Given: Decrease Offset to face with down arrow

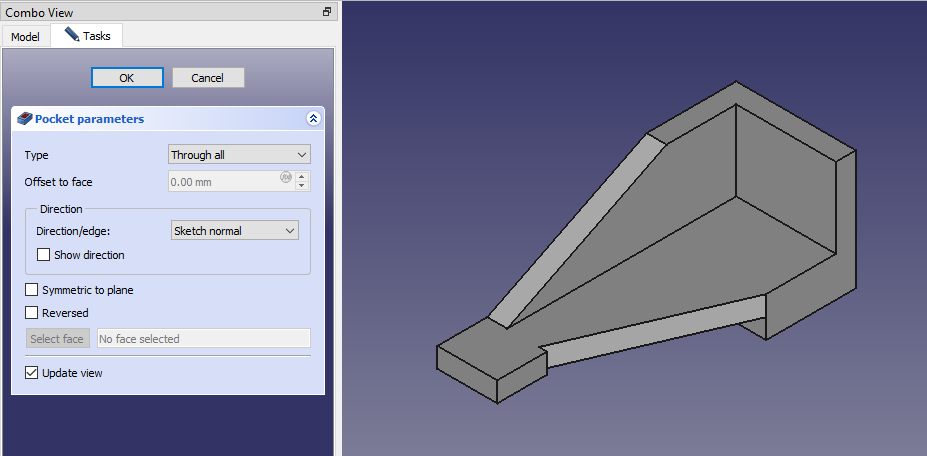Looking at the screenshot, I should point(303,186).
